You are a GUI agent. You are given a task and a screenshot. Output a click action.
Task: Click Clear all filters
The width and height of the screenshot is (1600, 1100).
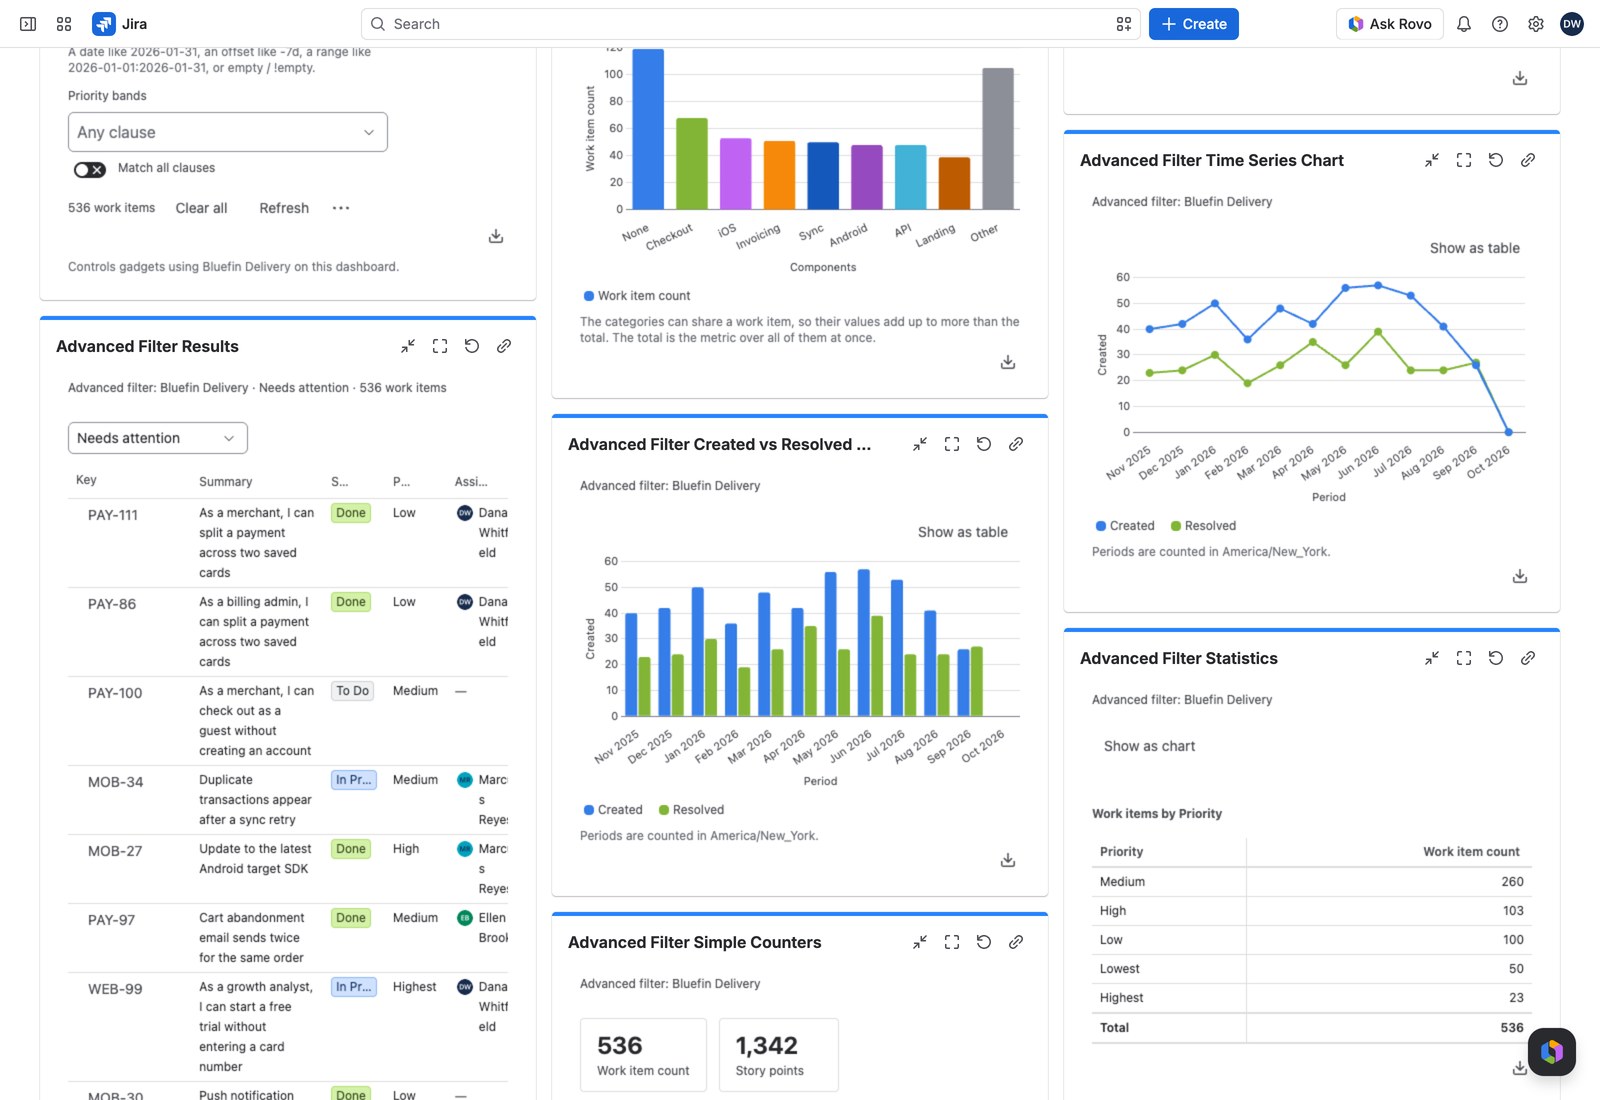[201, 208]
